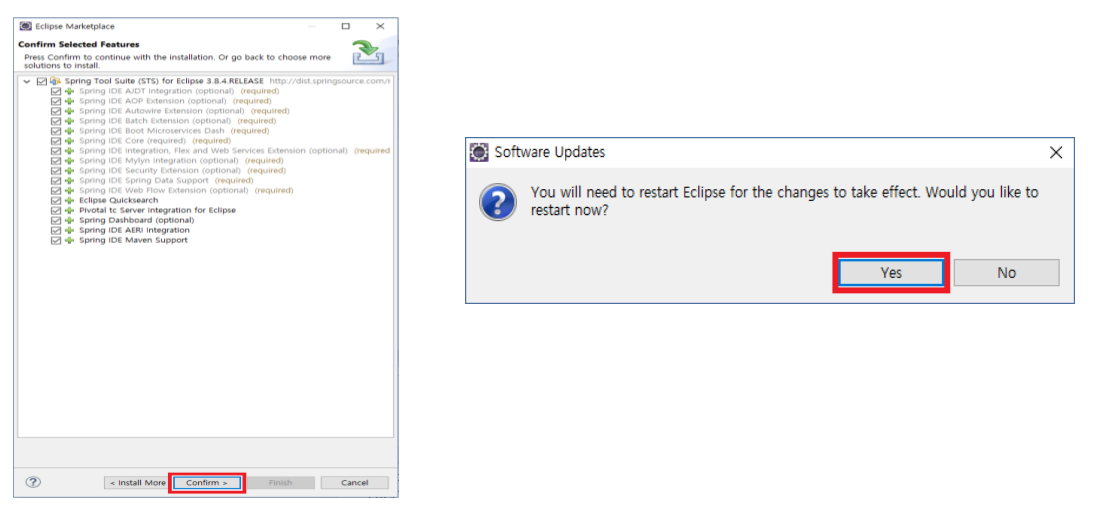
Task: Select the 'Pivotal tc Server Integration for Eclipse' text
Action: (x=157, y=210)
